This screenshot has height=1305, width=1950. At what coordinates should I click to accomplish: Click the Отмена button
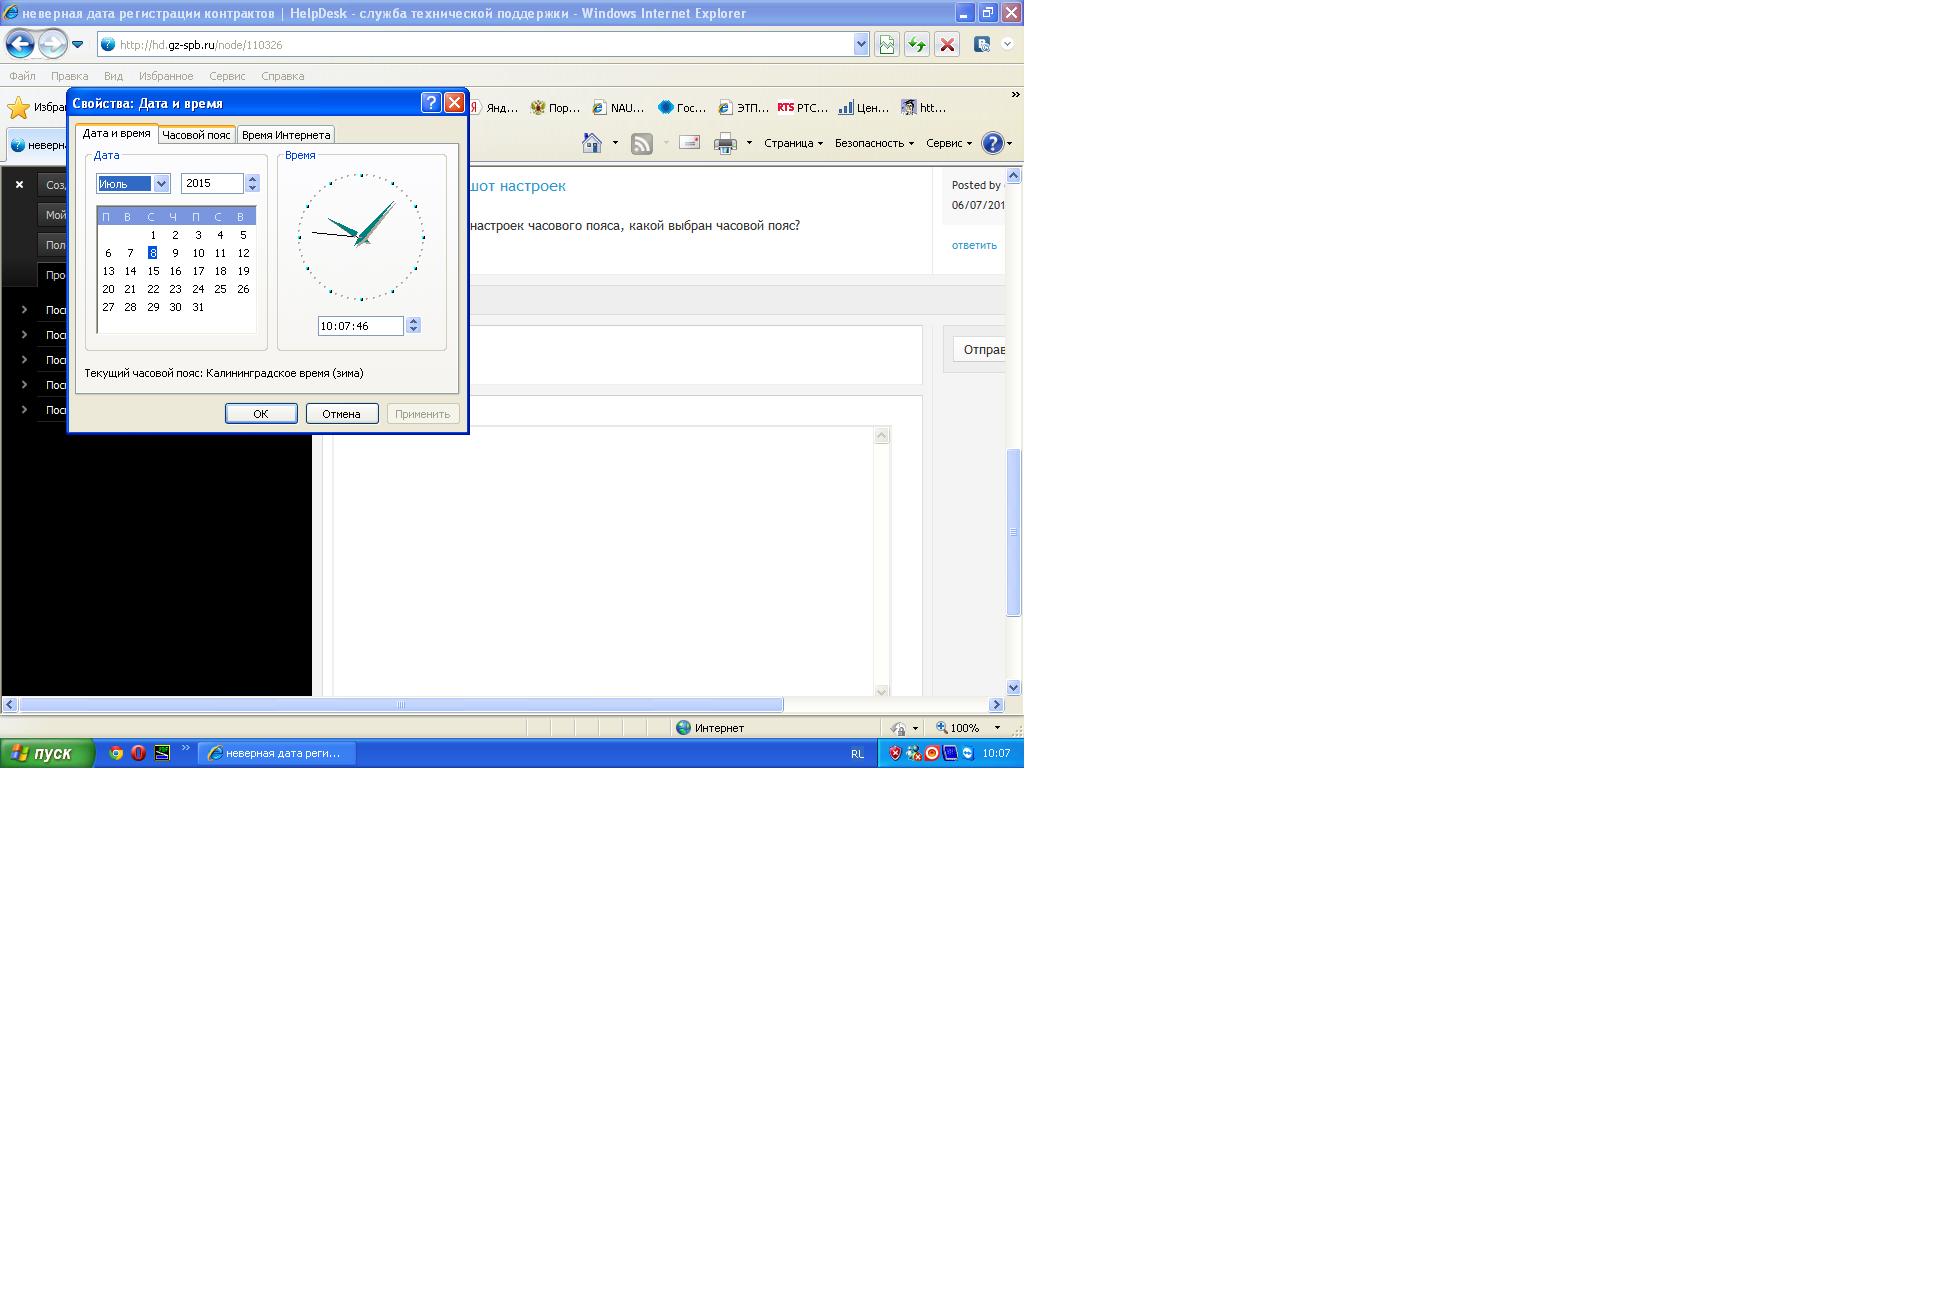(341, 414)
